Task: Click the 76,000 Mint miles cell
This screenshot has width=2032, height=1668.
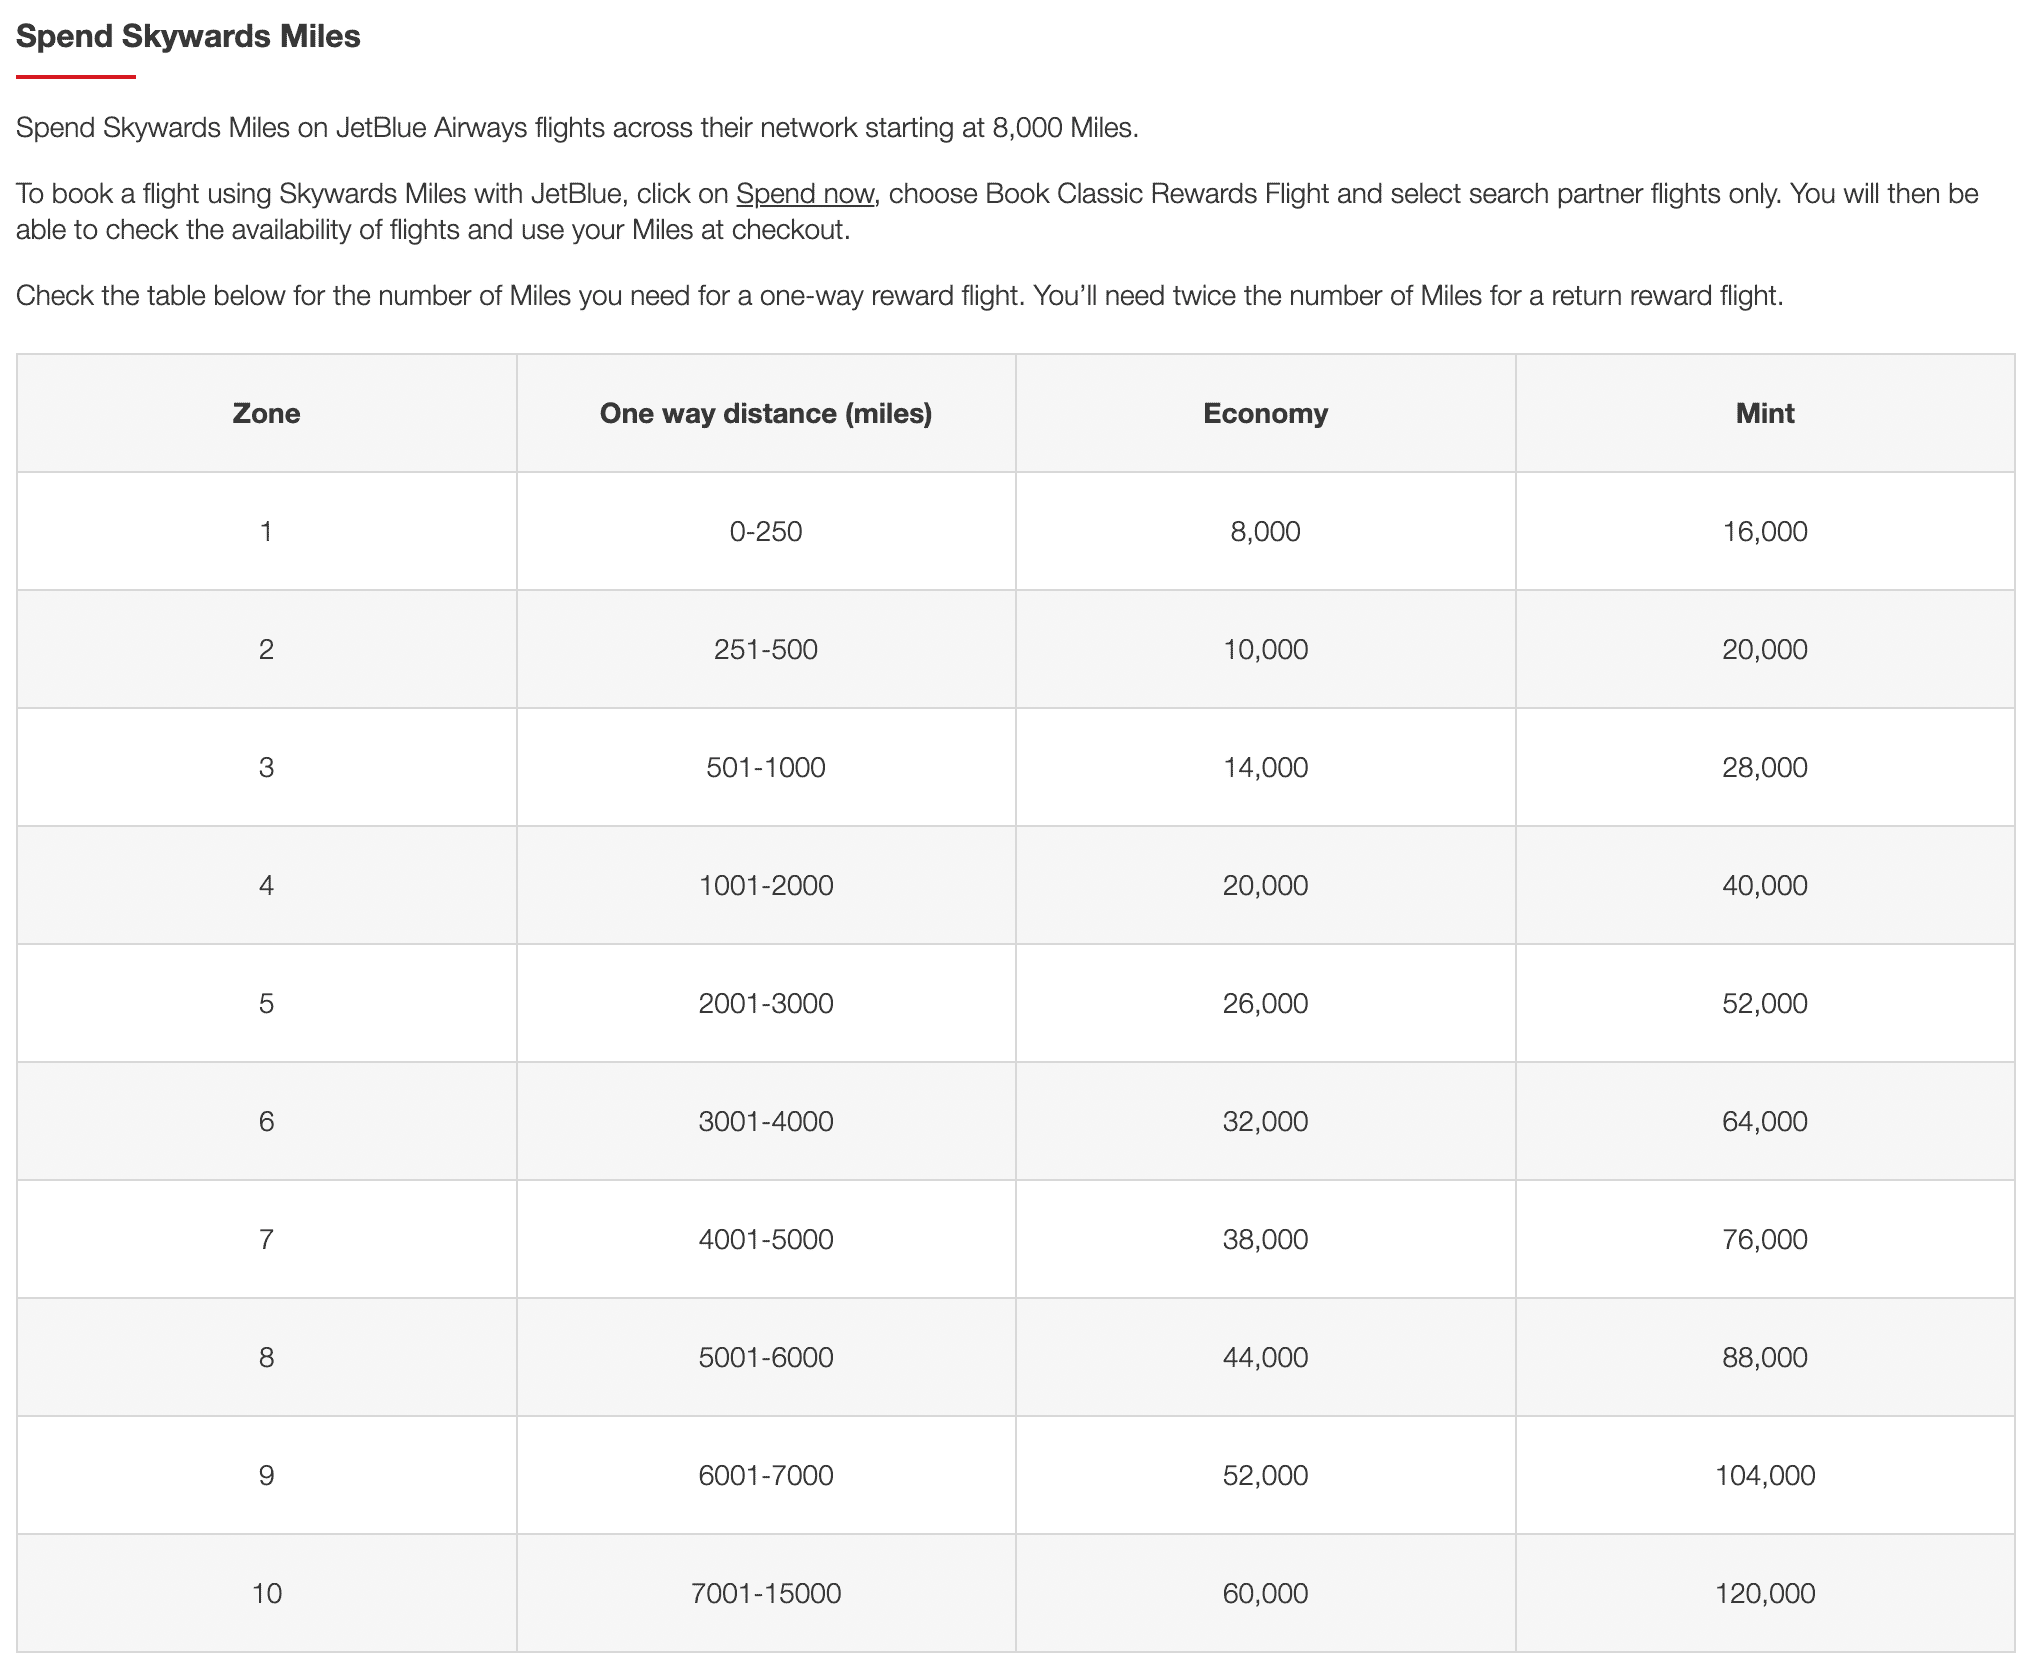Action: (1765, 1240)
